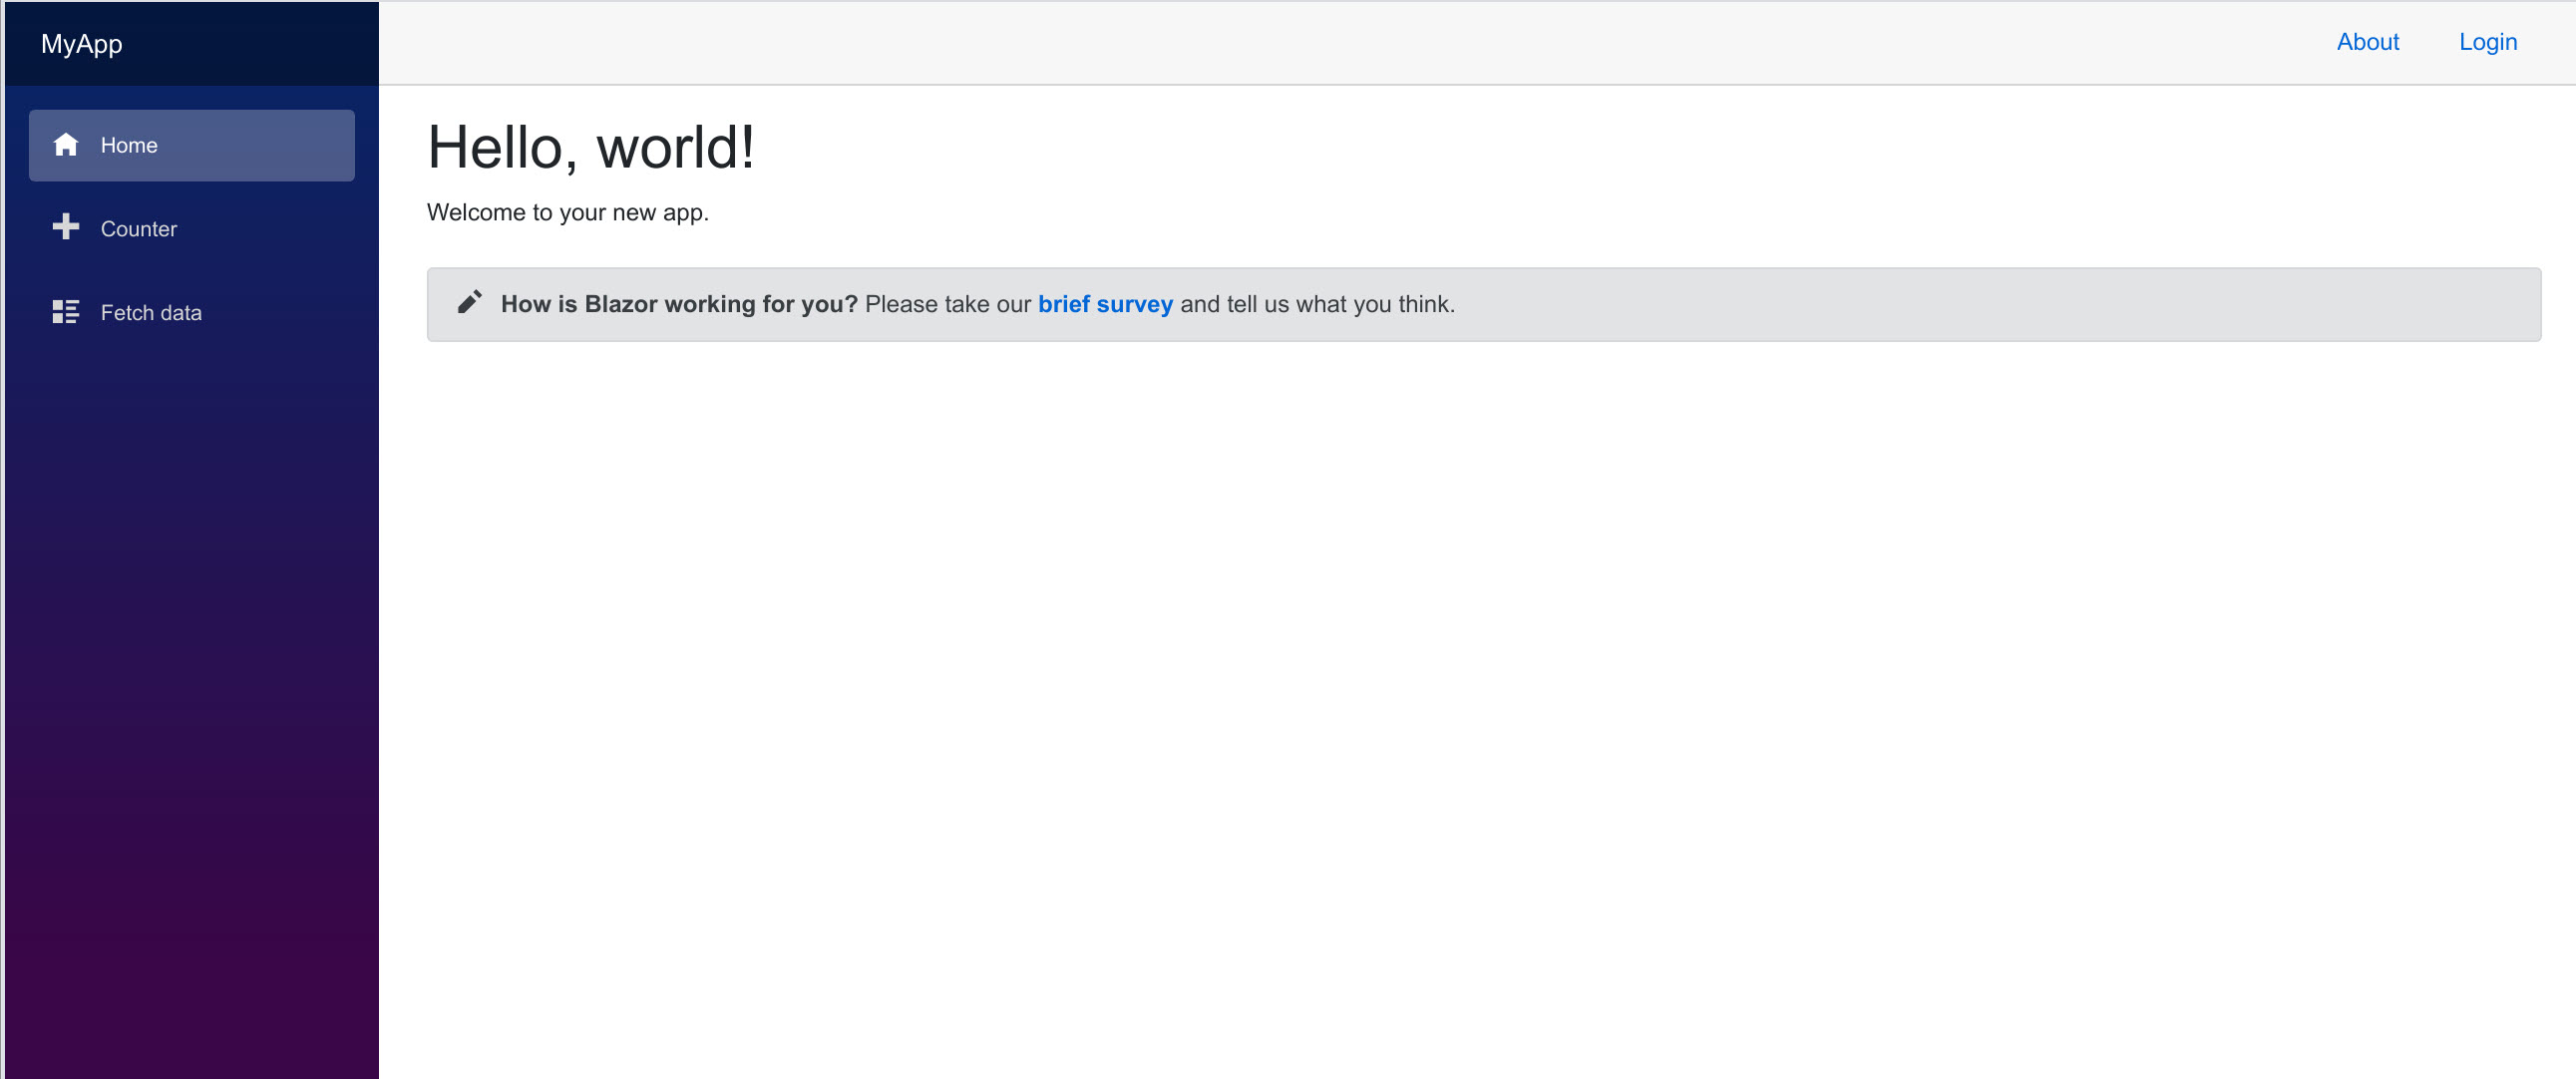Viewport: 2576px width, 1079px height.
Task: Open the Fetch data page
Action: pyautogui.click(x=151, y=313)
